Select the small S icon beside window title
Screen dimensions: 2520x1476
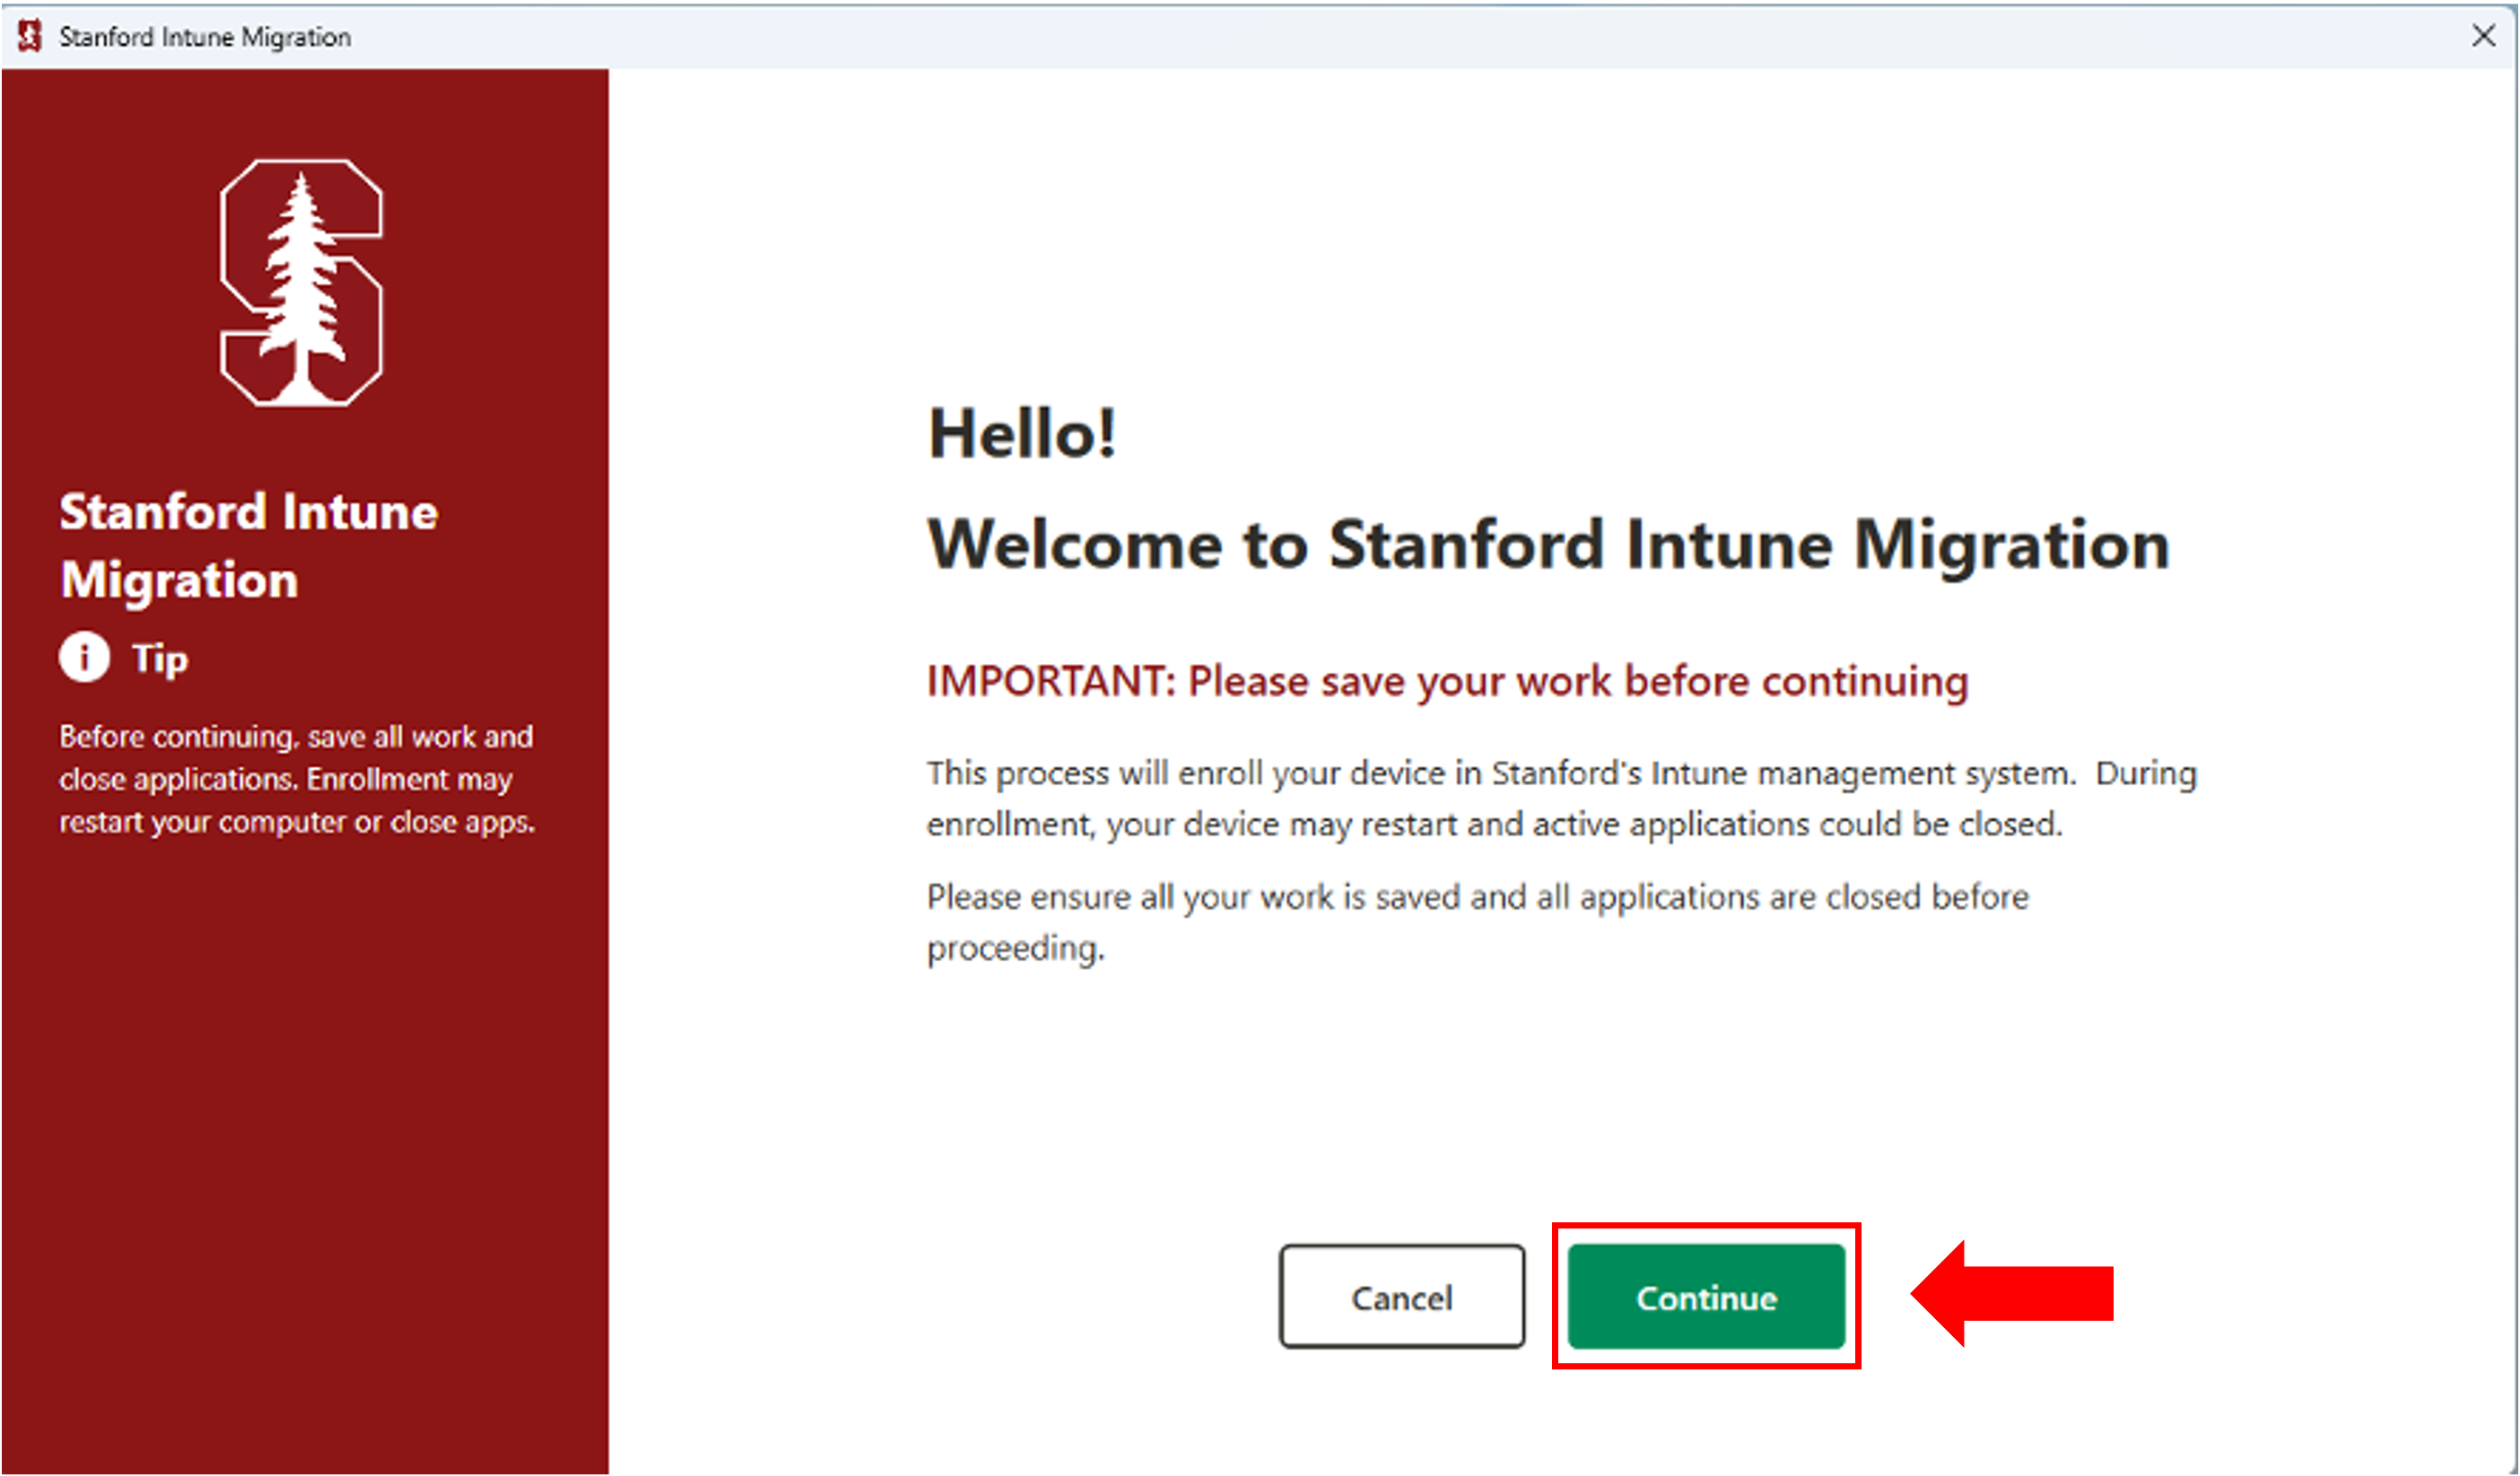click(31, 36)
